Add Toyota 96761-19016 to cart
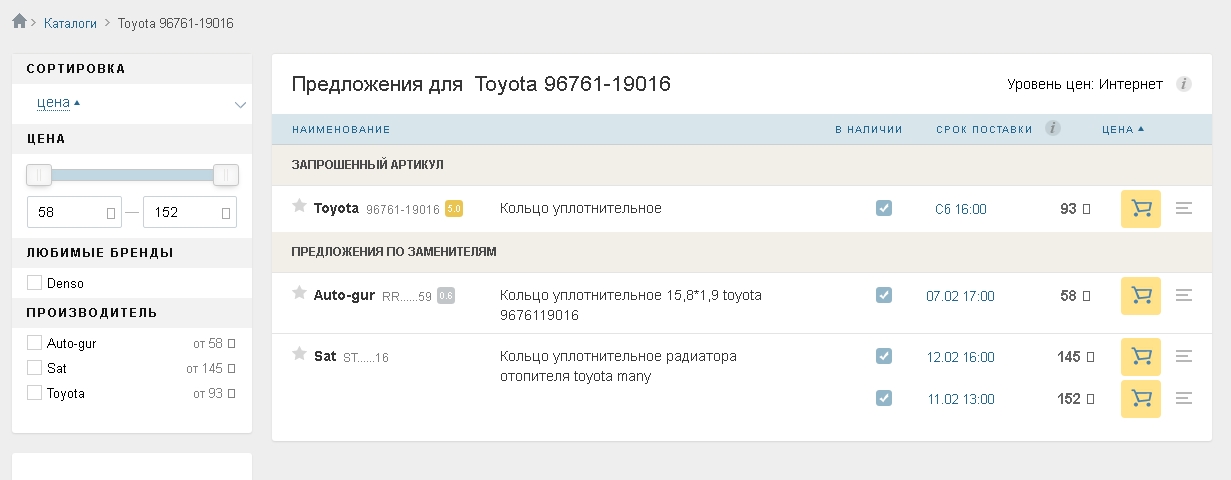The height and width of the screenshot is (480, 1231). coord(1141,209)
